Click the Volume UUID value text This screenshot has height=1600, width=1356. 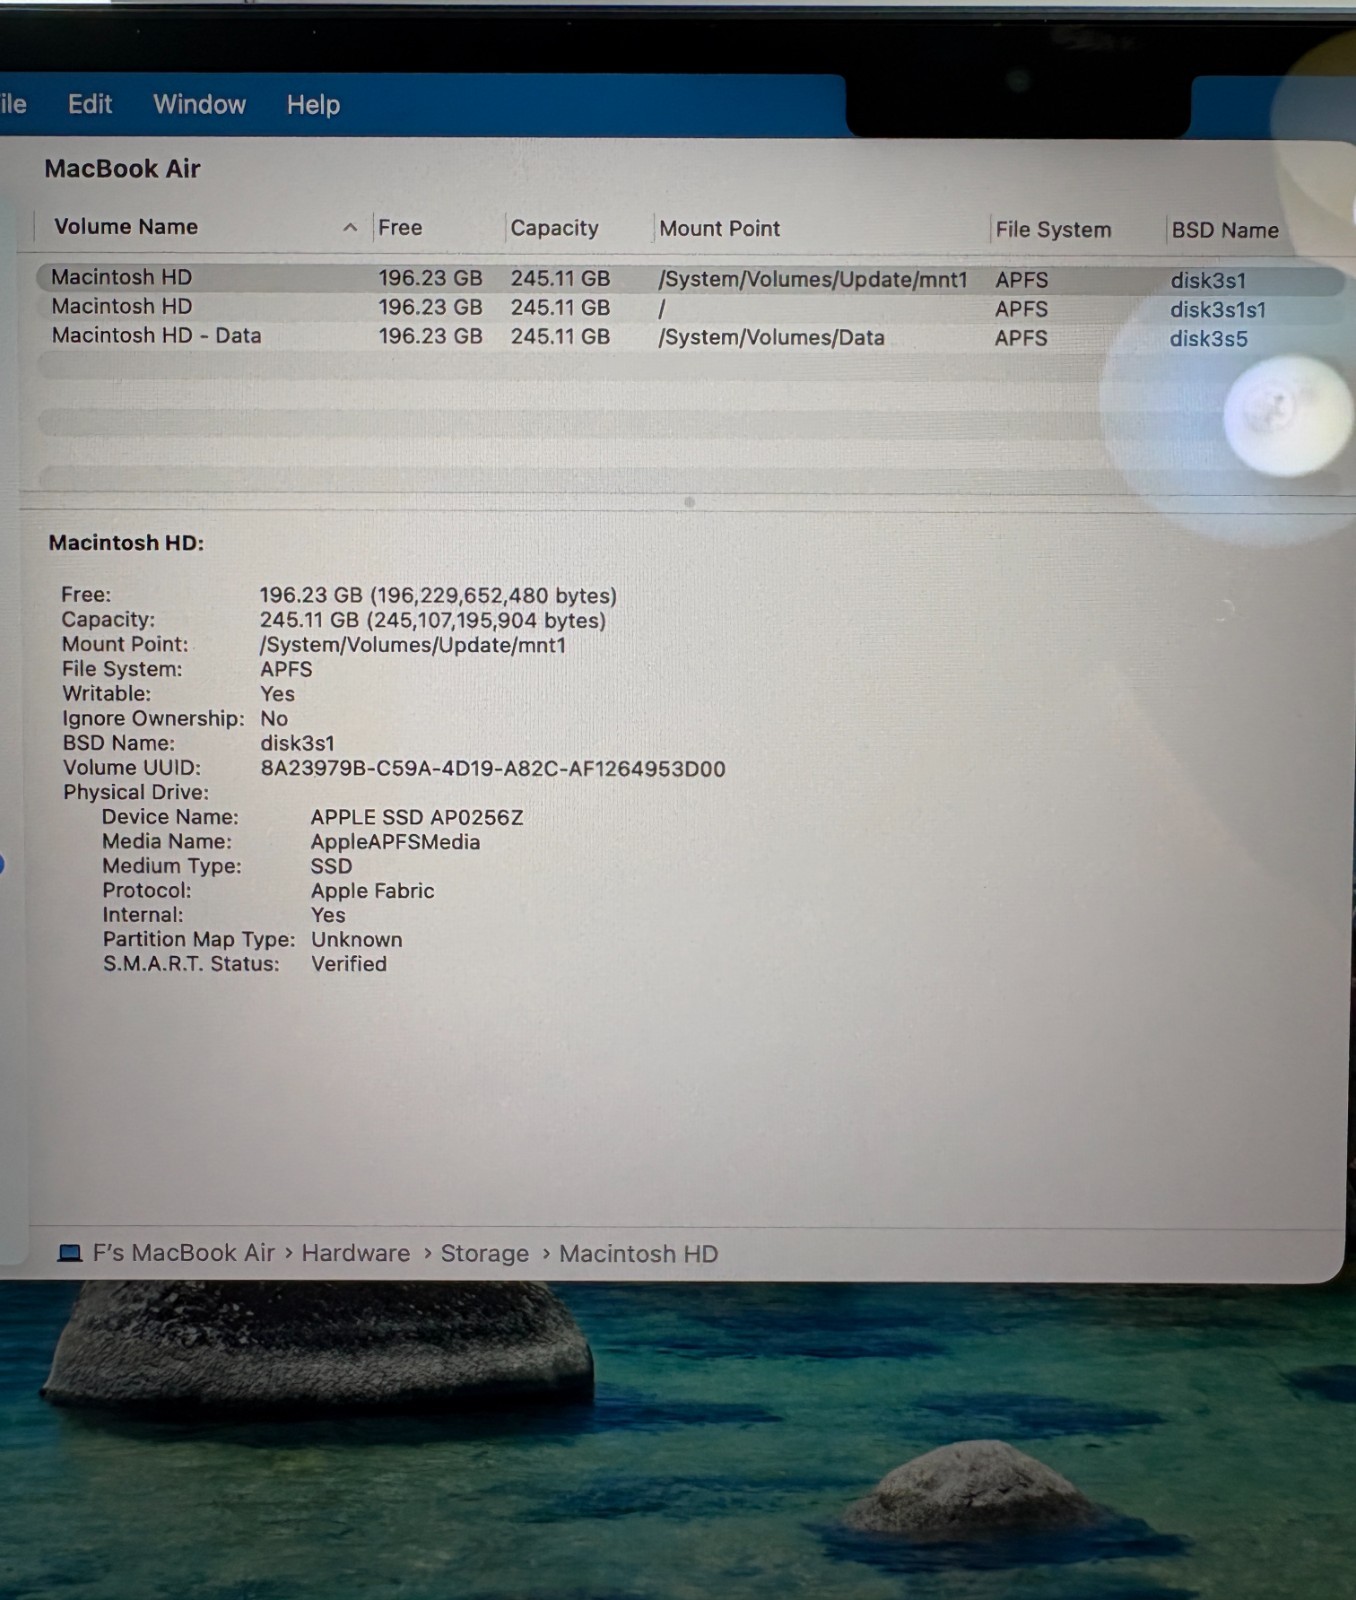point(493,769)
